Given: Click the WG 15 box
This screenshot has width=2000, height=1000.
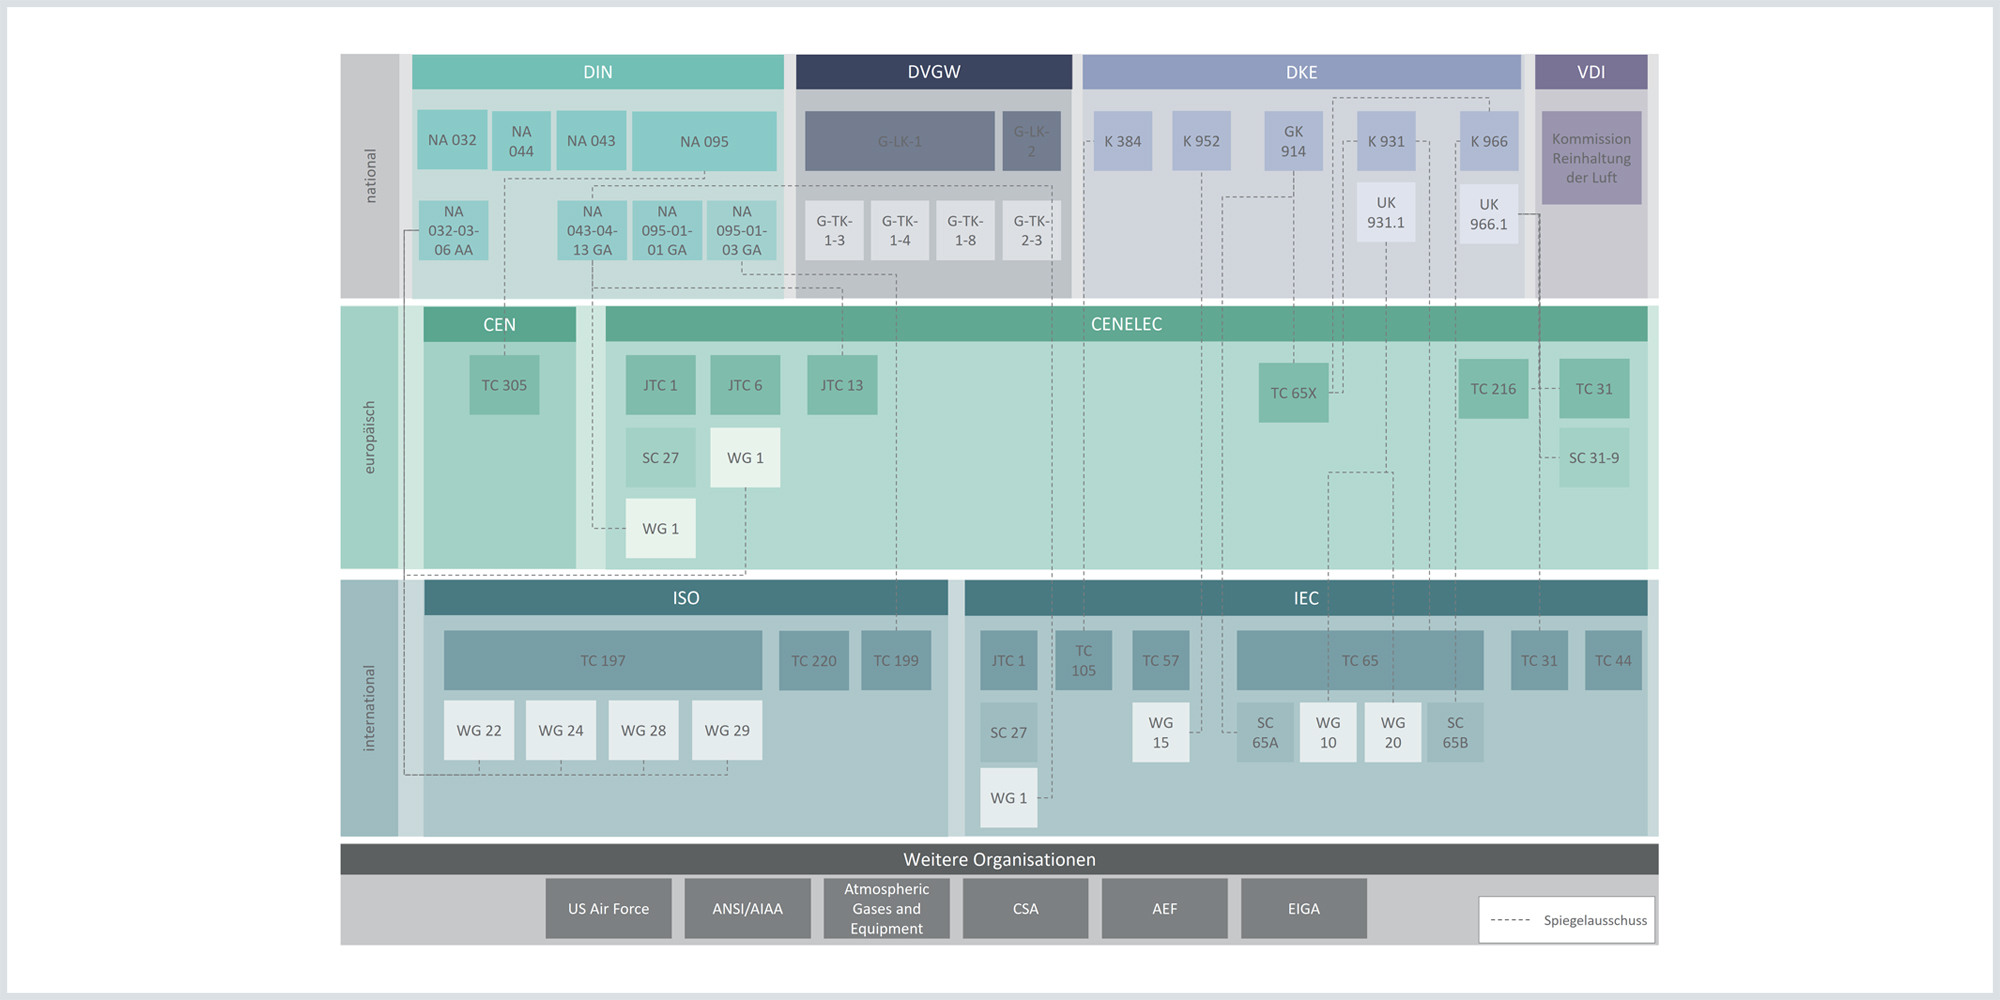Looking at the screenshot, I should coord(1161,732).
